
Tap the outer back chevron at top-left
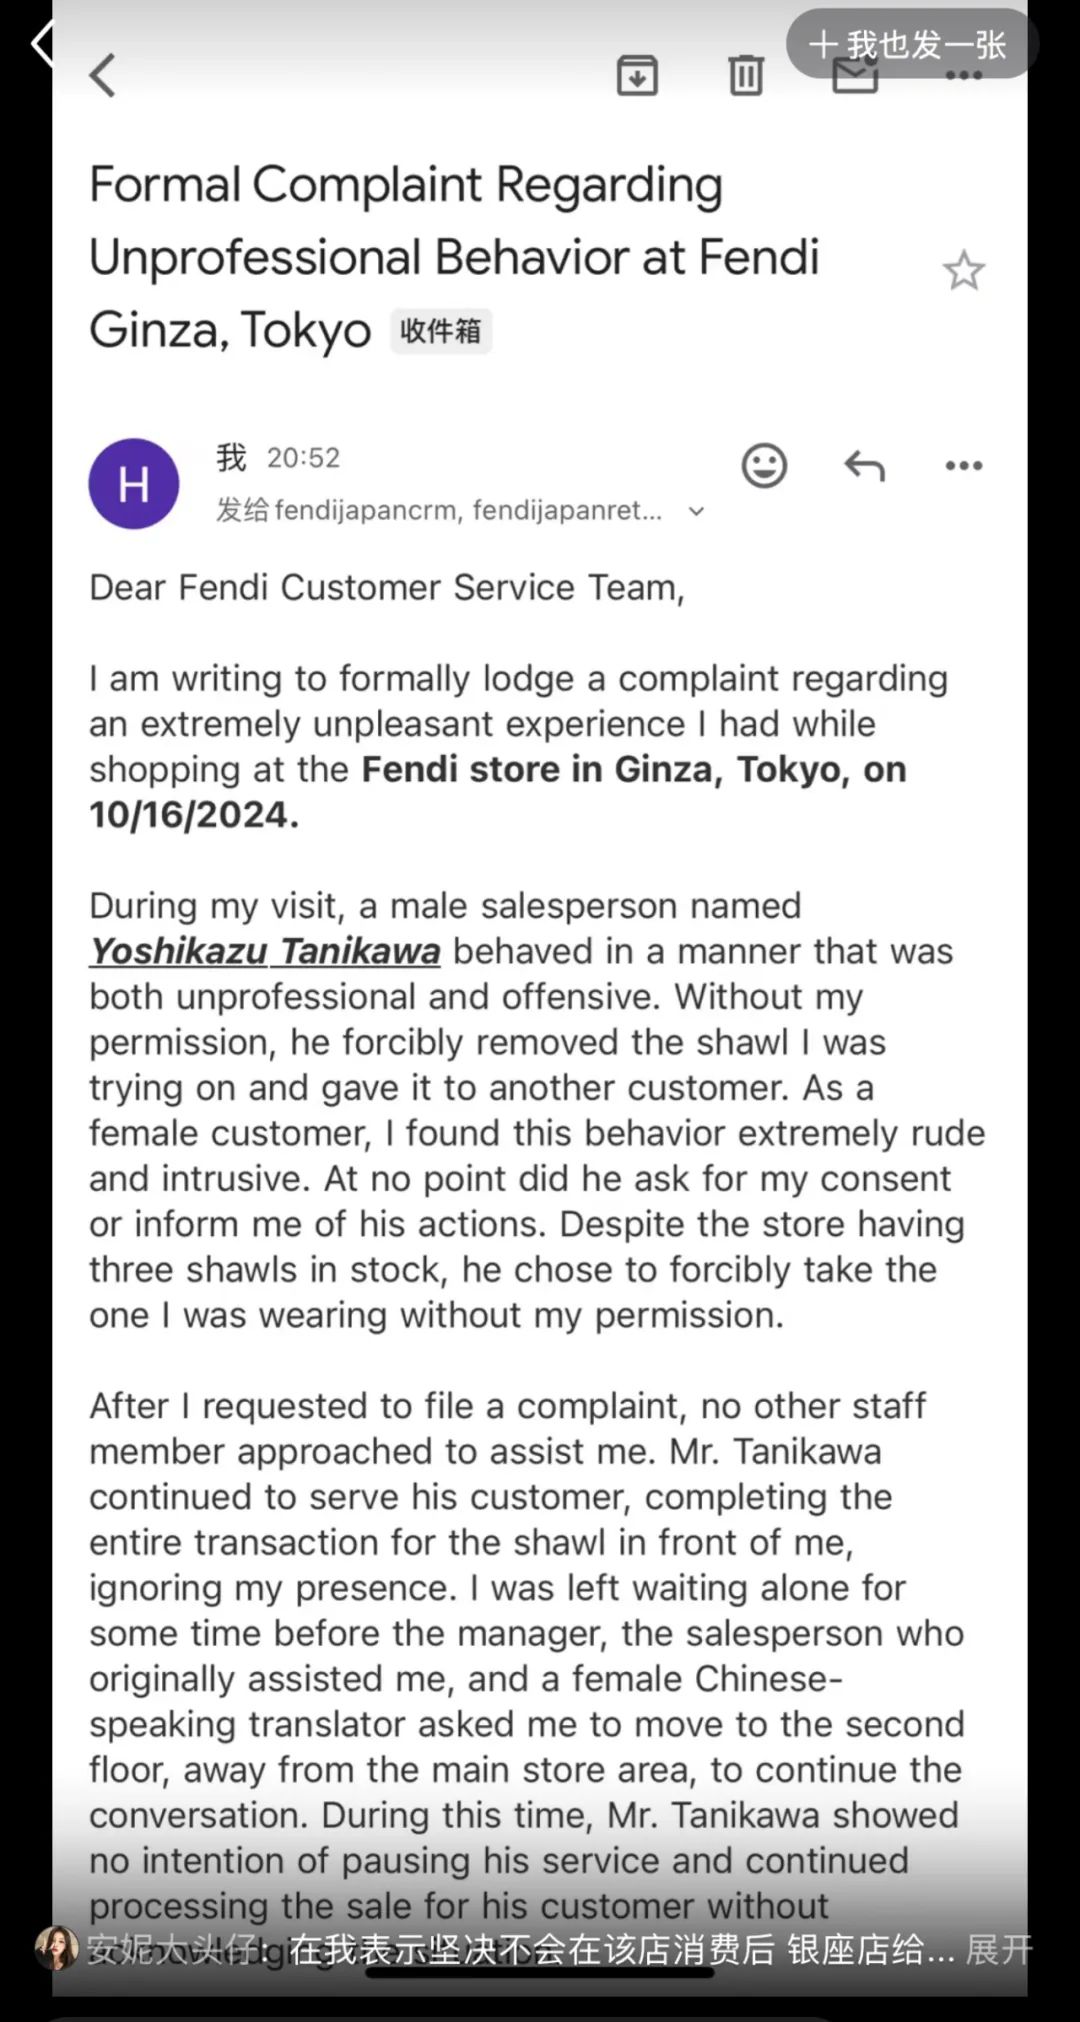[42, 44]
